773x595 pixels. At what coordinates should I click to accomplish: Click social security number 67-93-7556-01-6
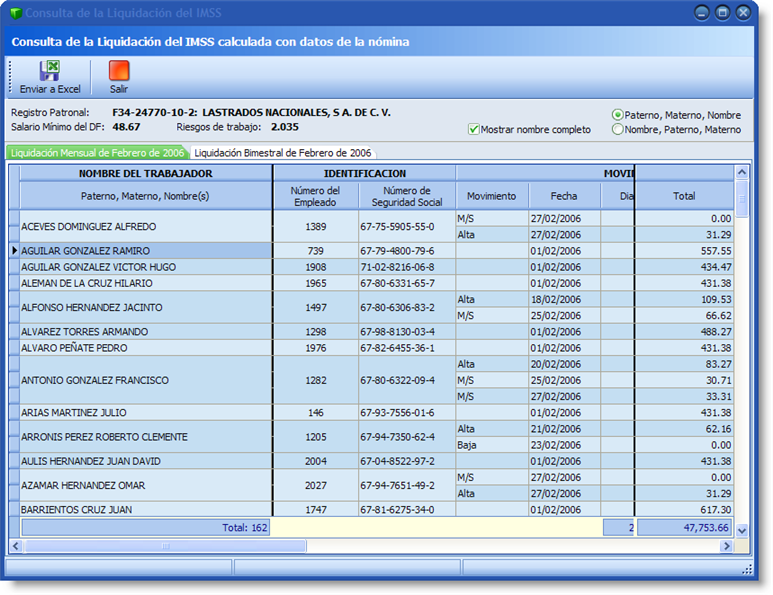[407, 413]
